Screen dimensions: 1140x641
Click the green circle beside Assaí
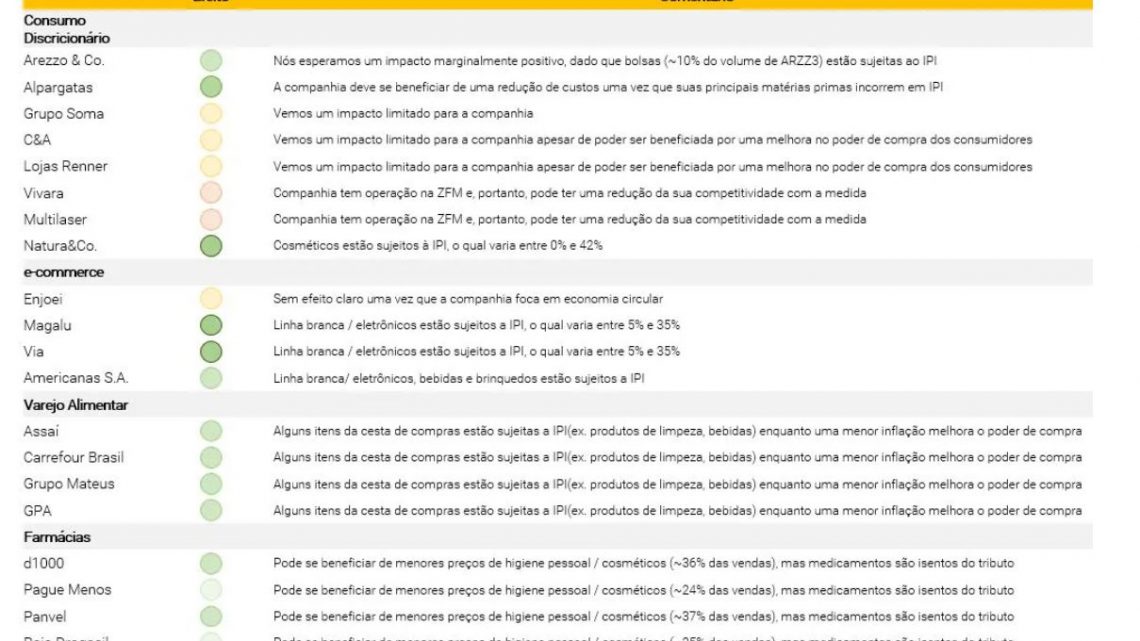click(x=211, y=431)
